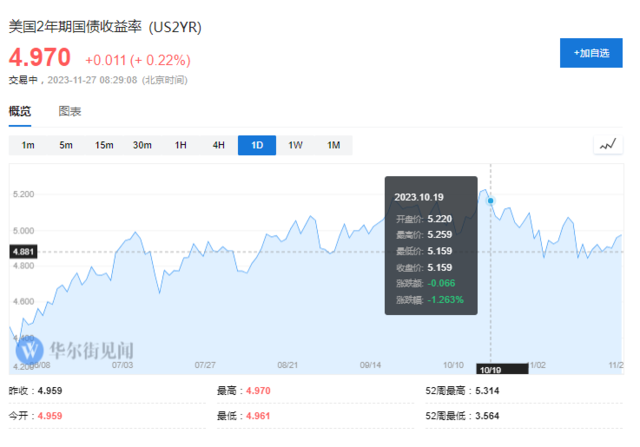
Task: Select the 1m interval
Action: coord(28,145)
